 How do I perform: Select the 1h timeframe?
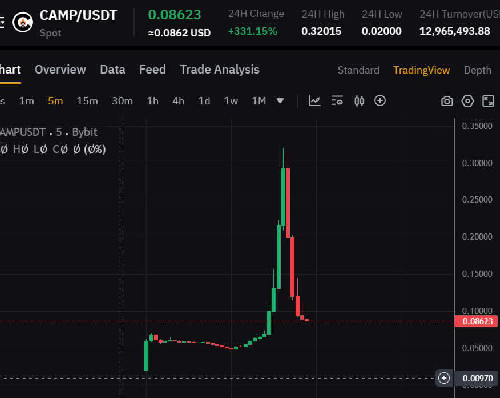(x=153, y=101)
